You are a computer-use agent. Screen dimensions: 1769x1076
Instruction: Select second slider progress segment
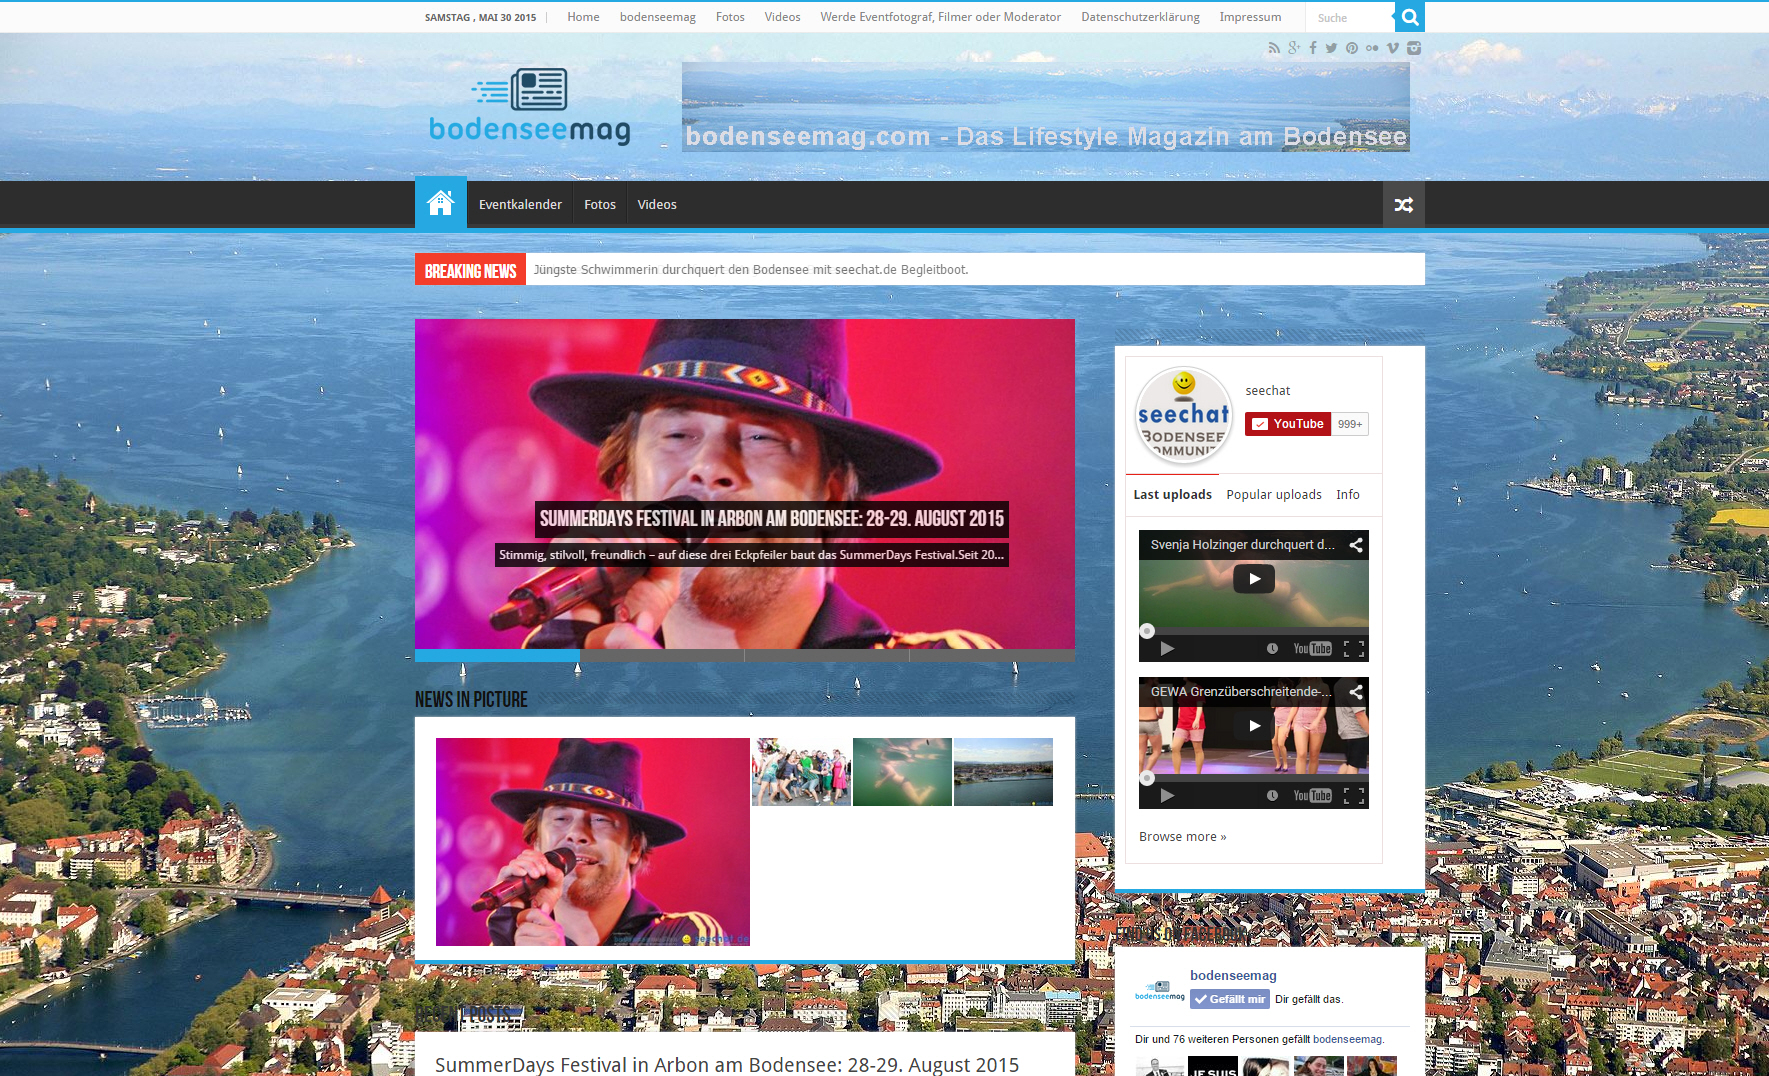662,656
